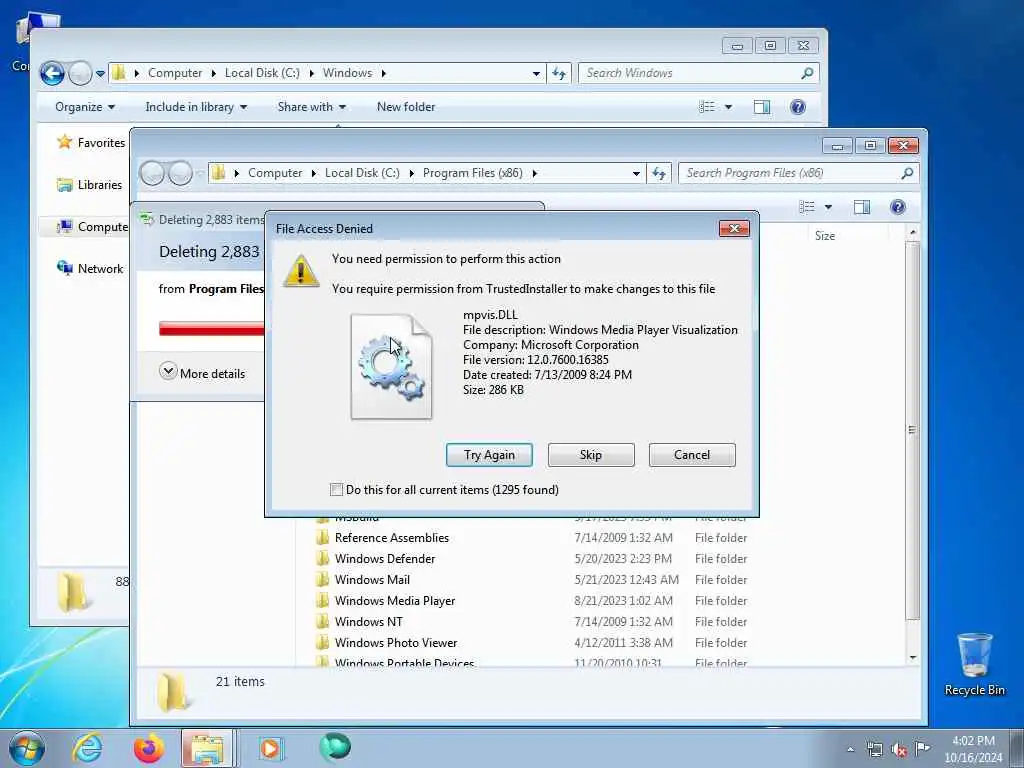Viewport: 1024px width, 768px height.
Task: Open recent pages dropdown in Windows window
Action: pyautogui.click(x=100, y=74)
